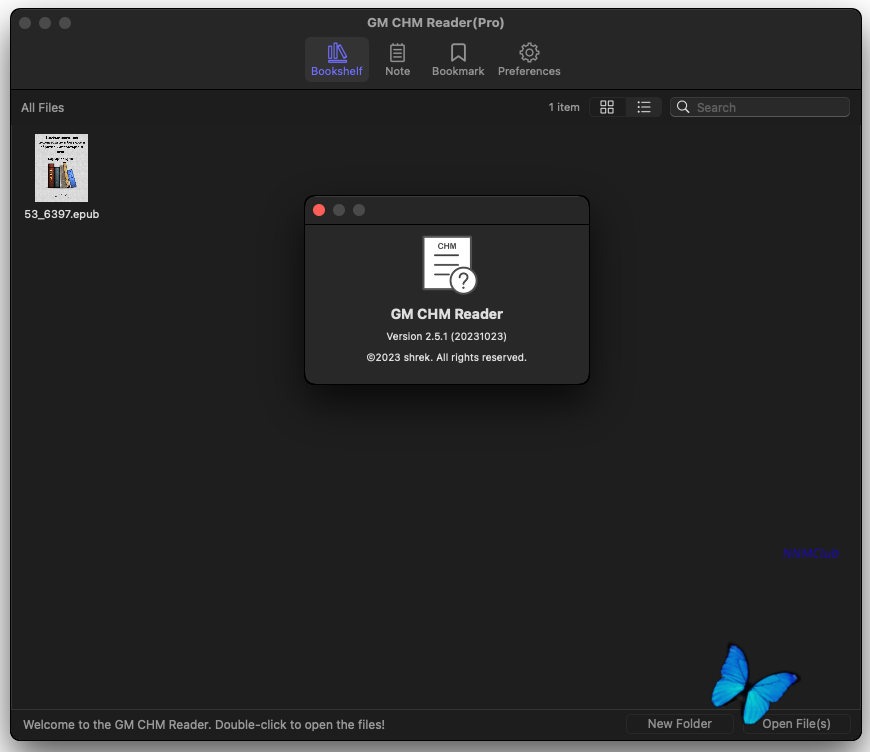
Task: Click the blue butterfly icon
Action: coord(755,684)
